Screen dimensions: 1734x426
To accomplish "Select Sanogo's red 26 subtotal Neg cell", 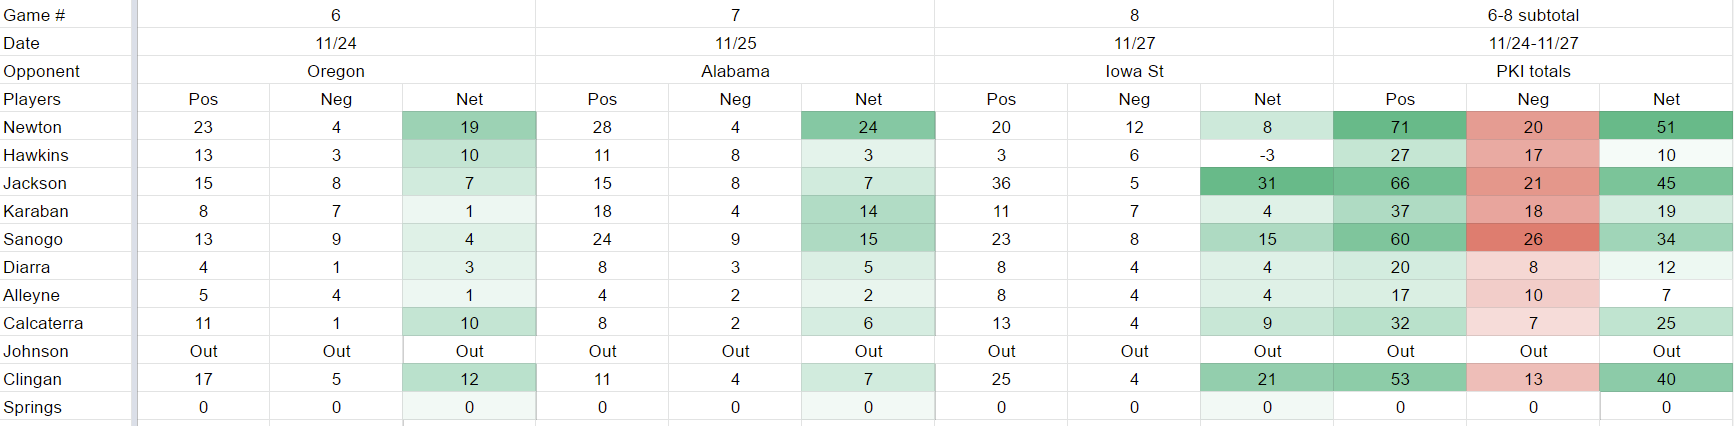I will [1533, 239].
